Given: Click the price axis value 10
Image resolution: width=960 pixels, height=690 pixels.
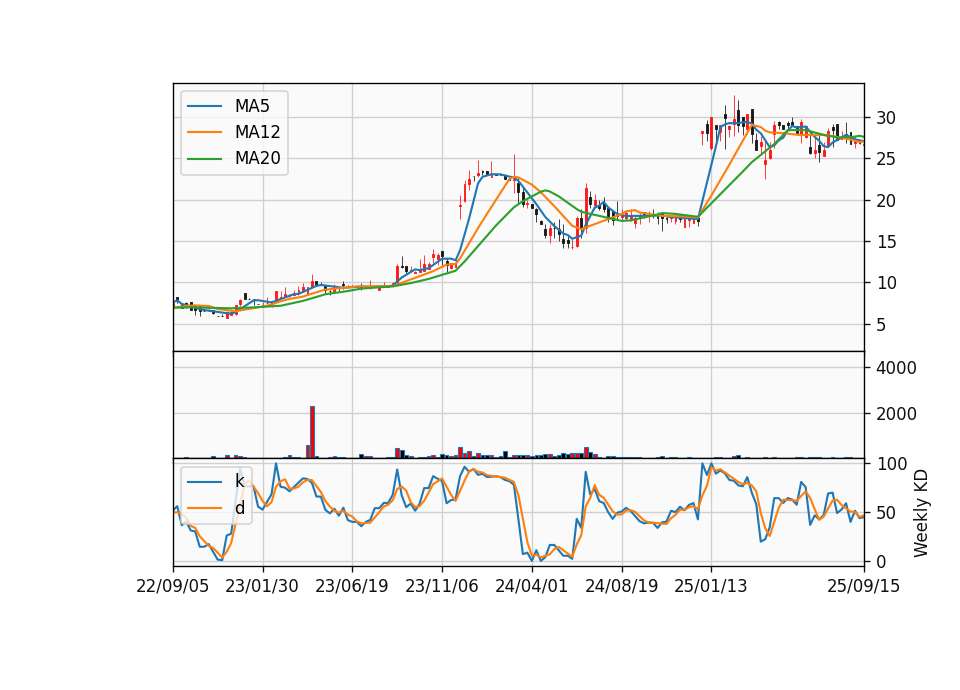Looking at the screenshot, I should (x=885, y=283).
